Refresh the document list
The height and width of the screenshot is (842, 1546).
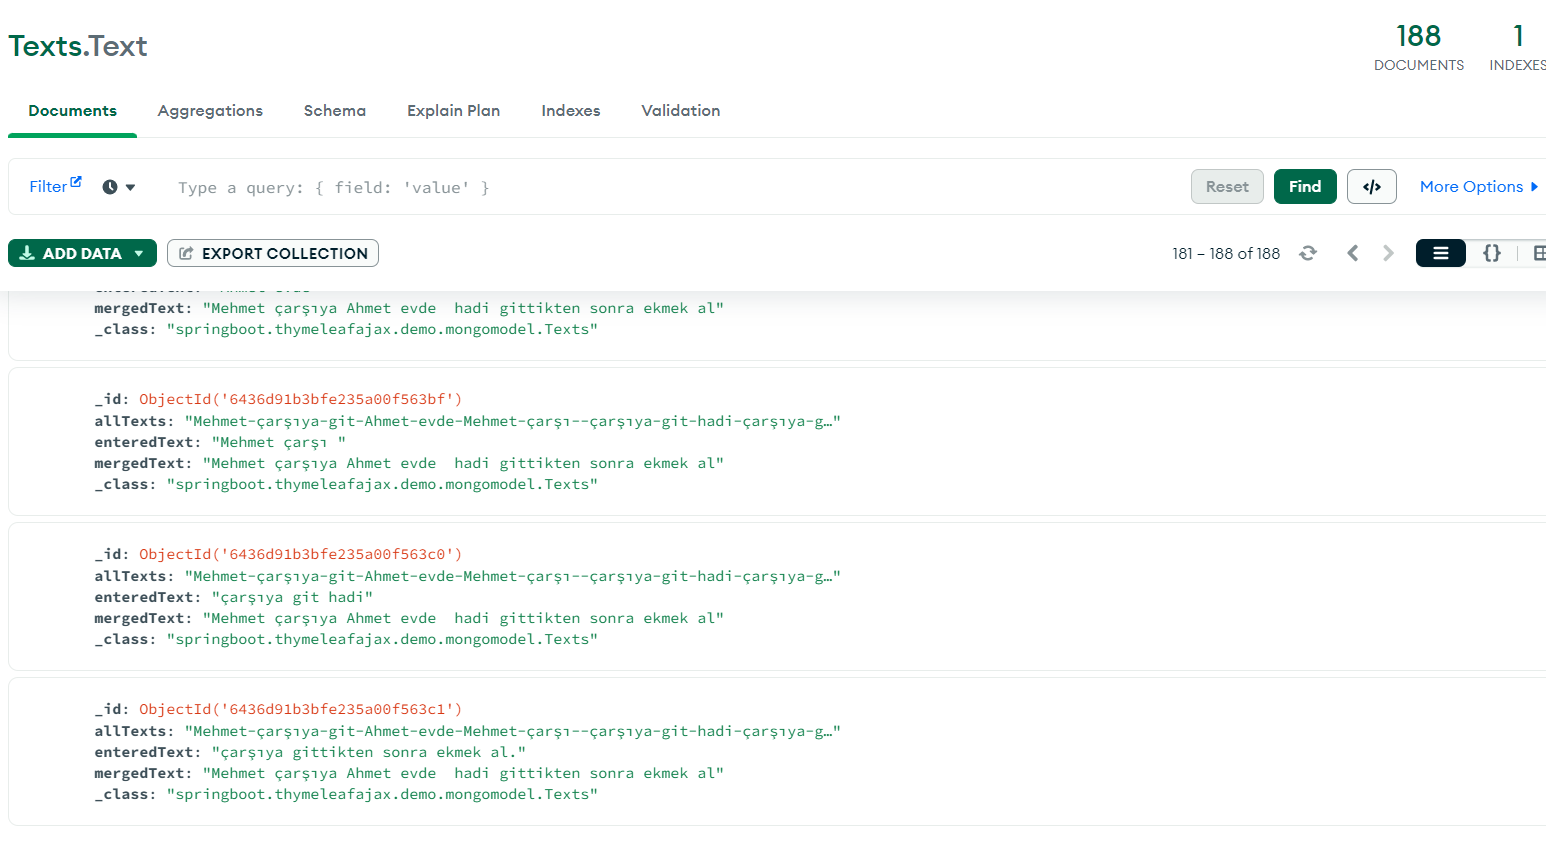pyautogui.click(x=1307, y=253)
